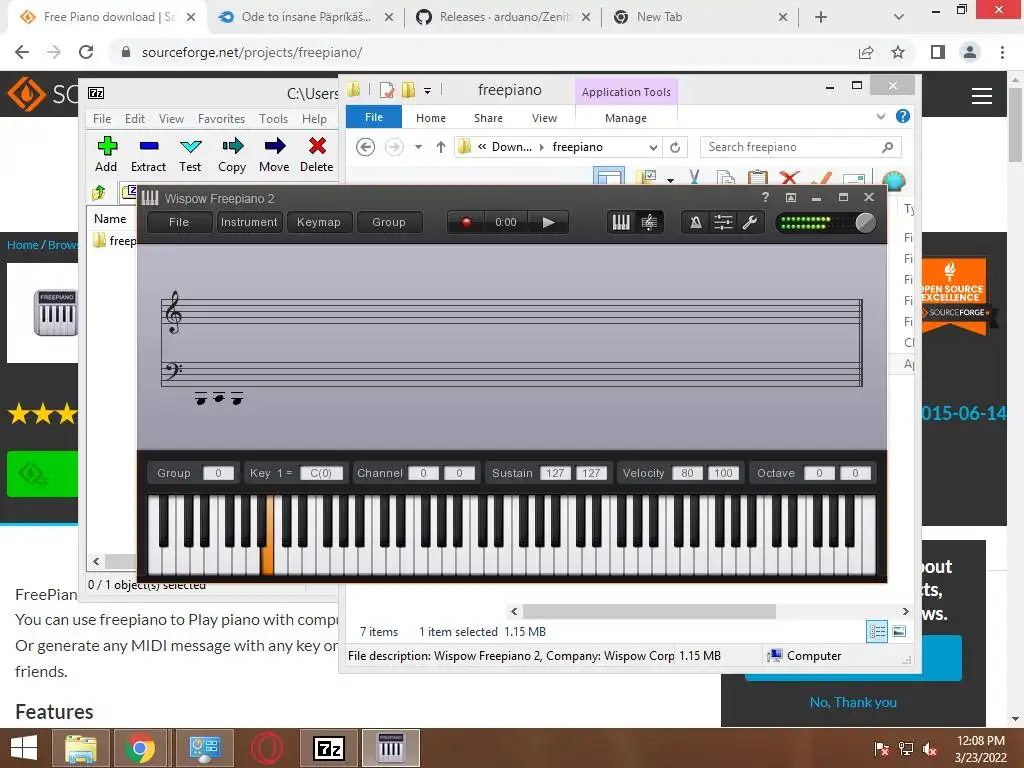
Task: Open the Explorer File tab
Action: pos(374,117)
